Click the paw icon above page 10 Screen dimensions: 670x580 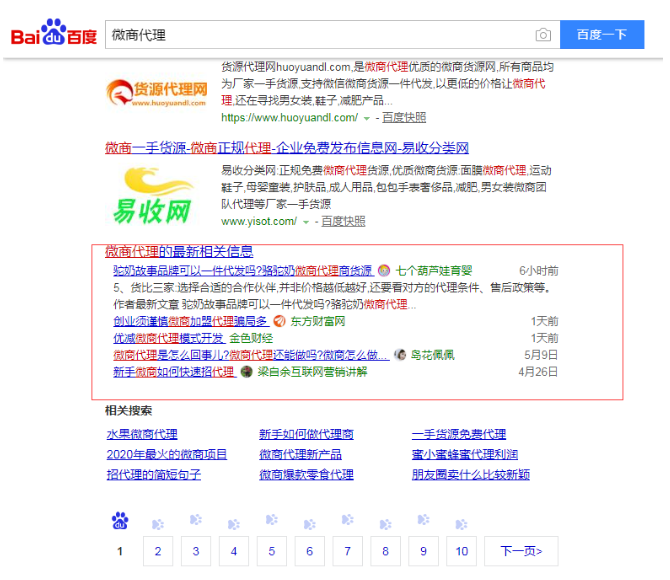(x=461, y=524)
